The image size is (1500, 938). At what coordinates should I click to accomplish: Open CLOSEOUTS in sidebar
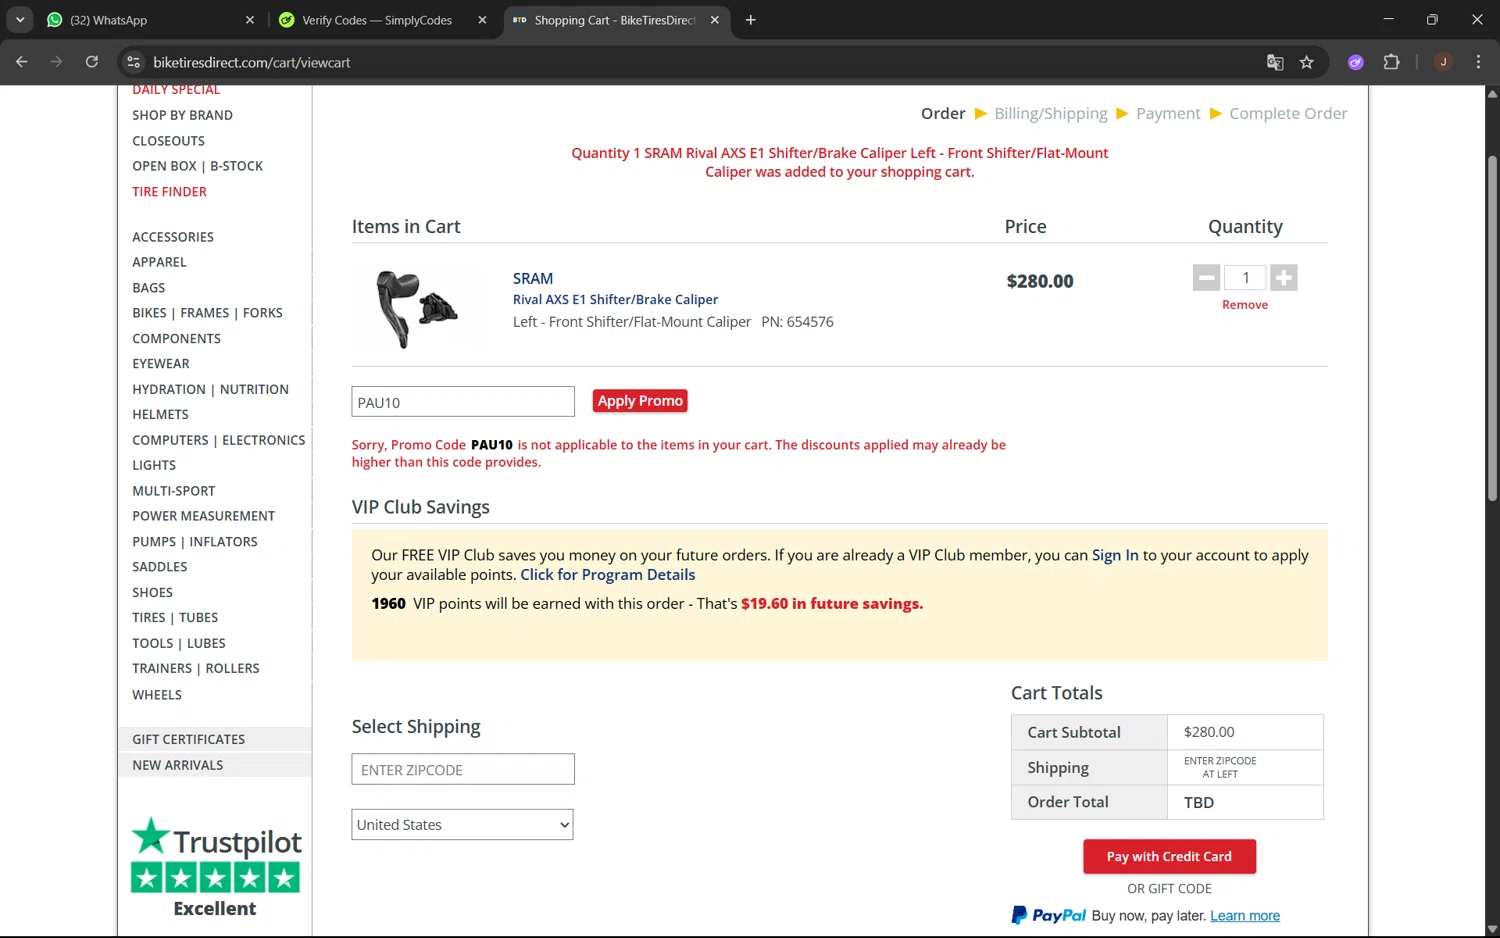(168, 141)
